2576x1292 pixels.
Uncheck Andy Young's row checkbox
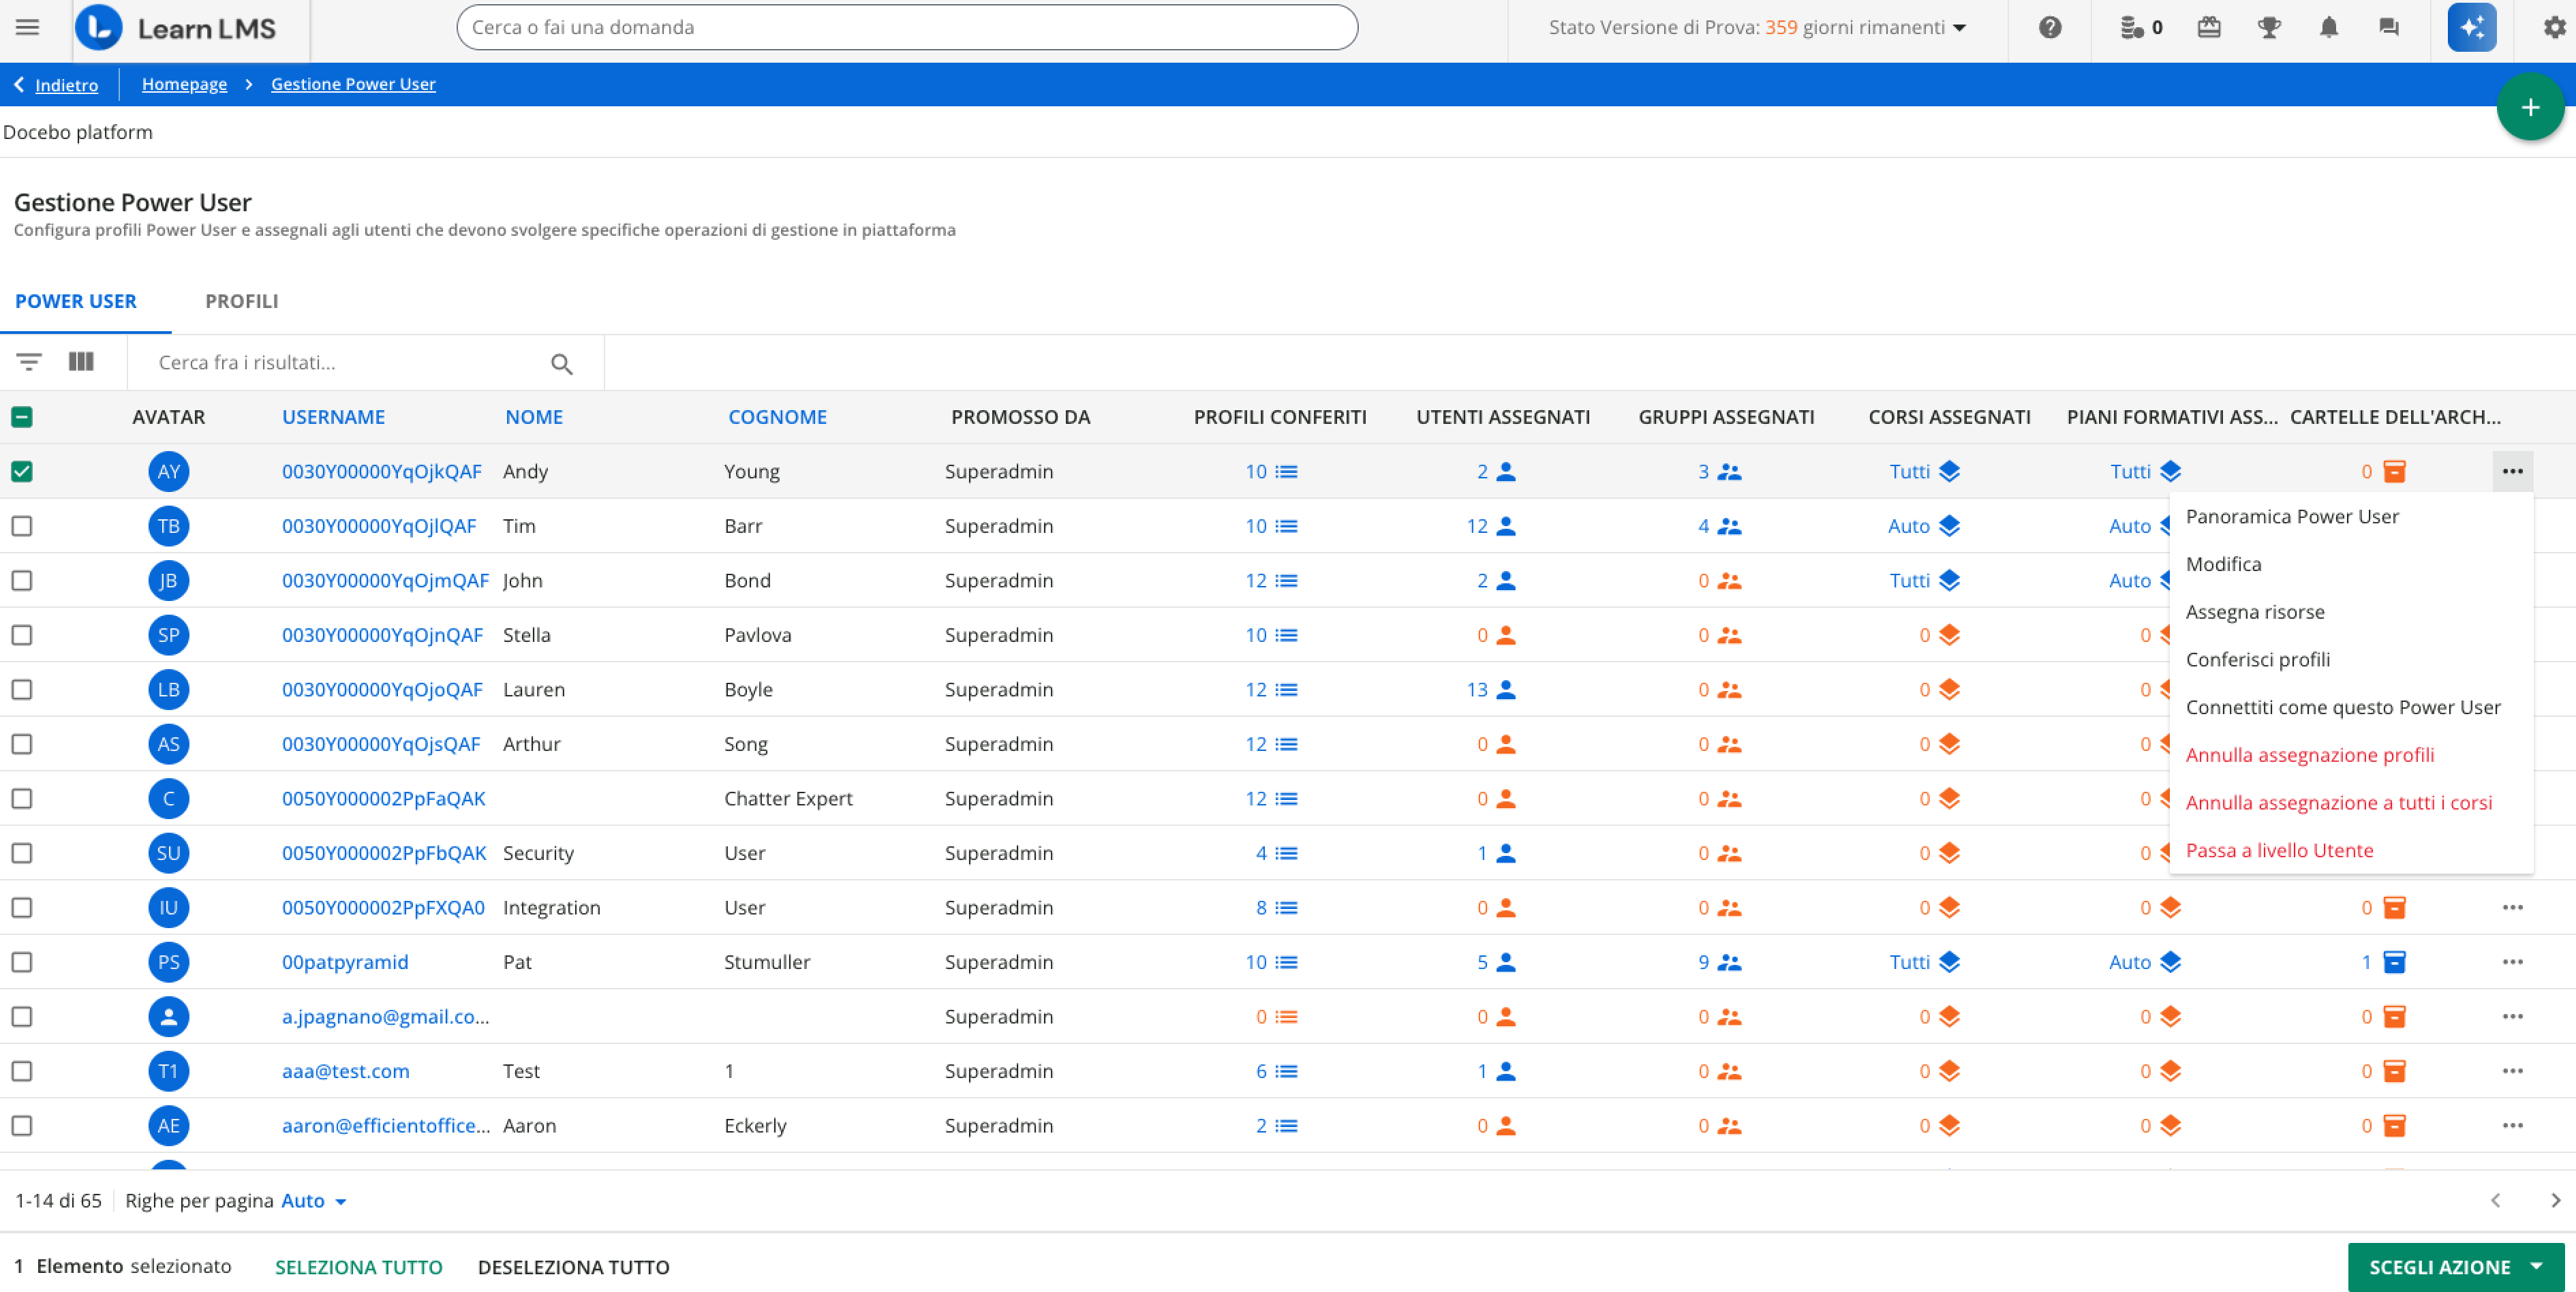tap(22, 471)
